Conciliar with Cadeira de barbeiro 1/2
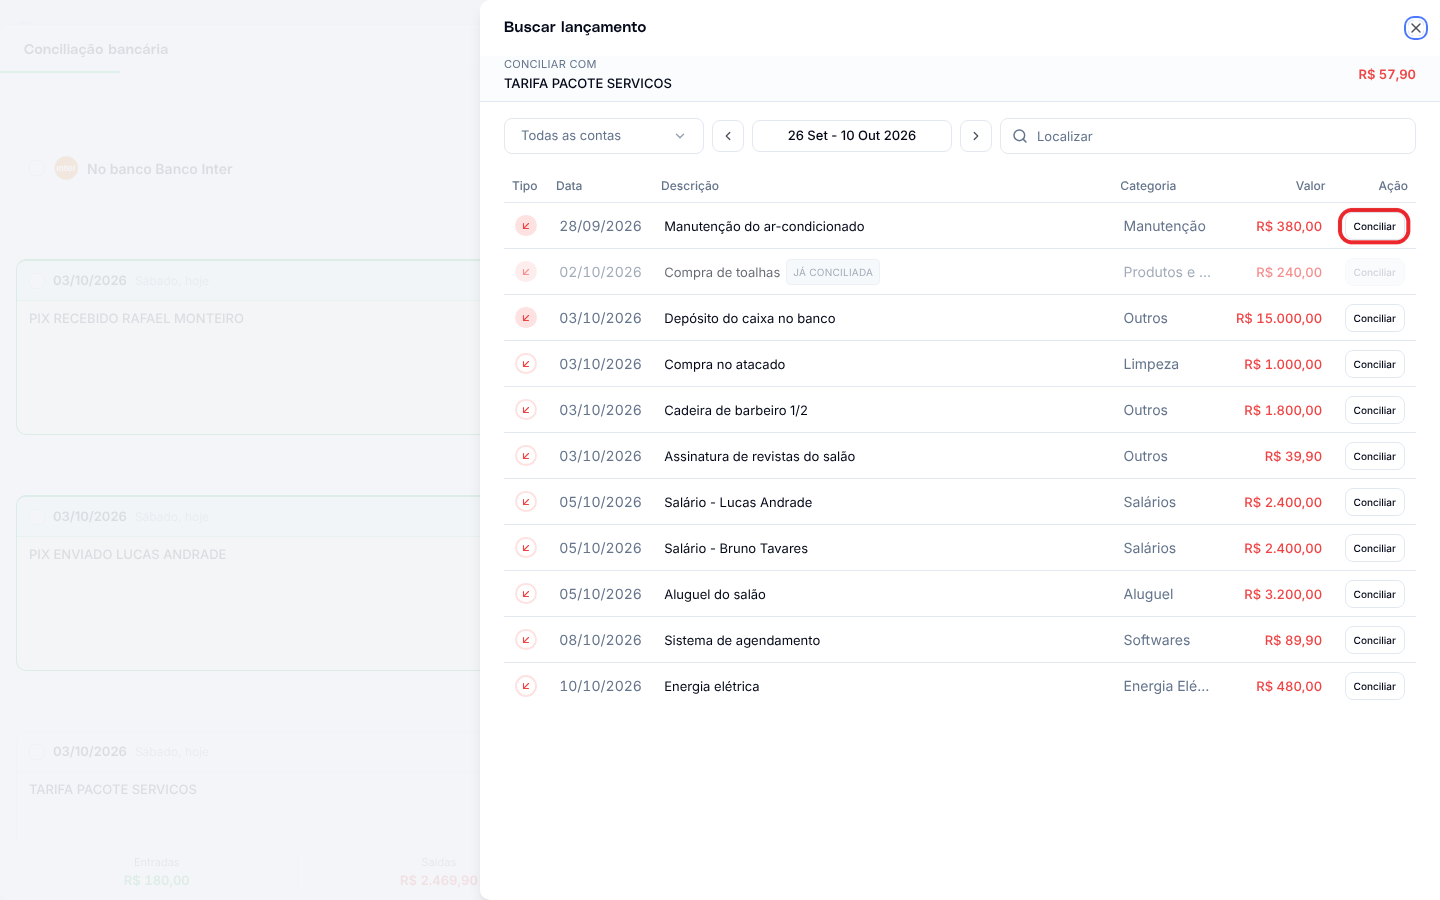 [x=1374, y=410]
